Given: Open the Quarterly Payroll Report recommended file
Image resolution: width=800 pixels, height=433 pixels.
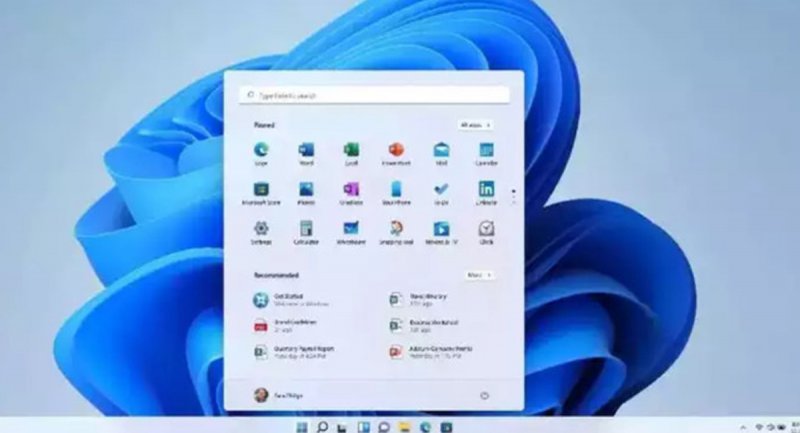Looking at the screenshot, I should pos(294,352).
